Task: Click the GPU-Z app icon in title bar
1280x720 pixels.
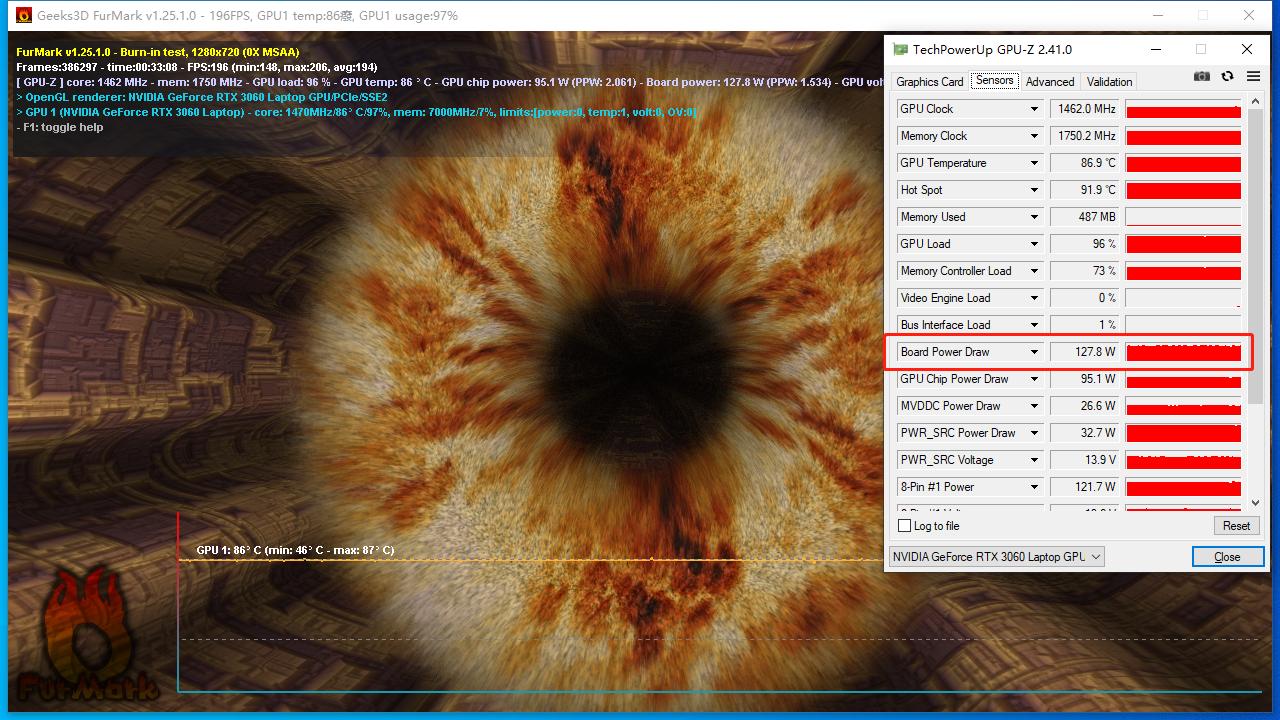Action: point(900,49)
